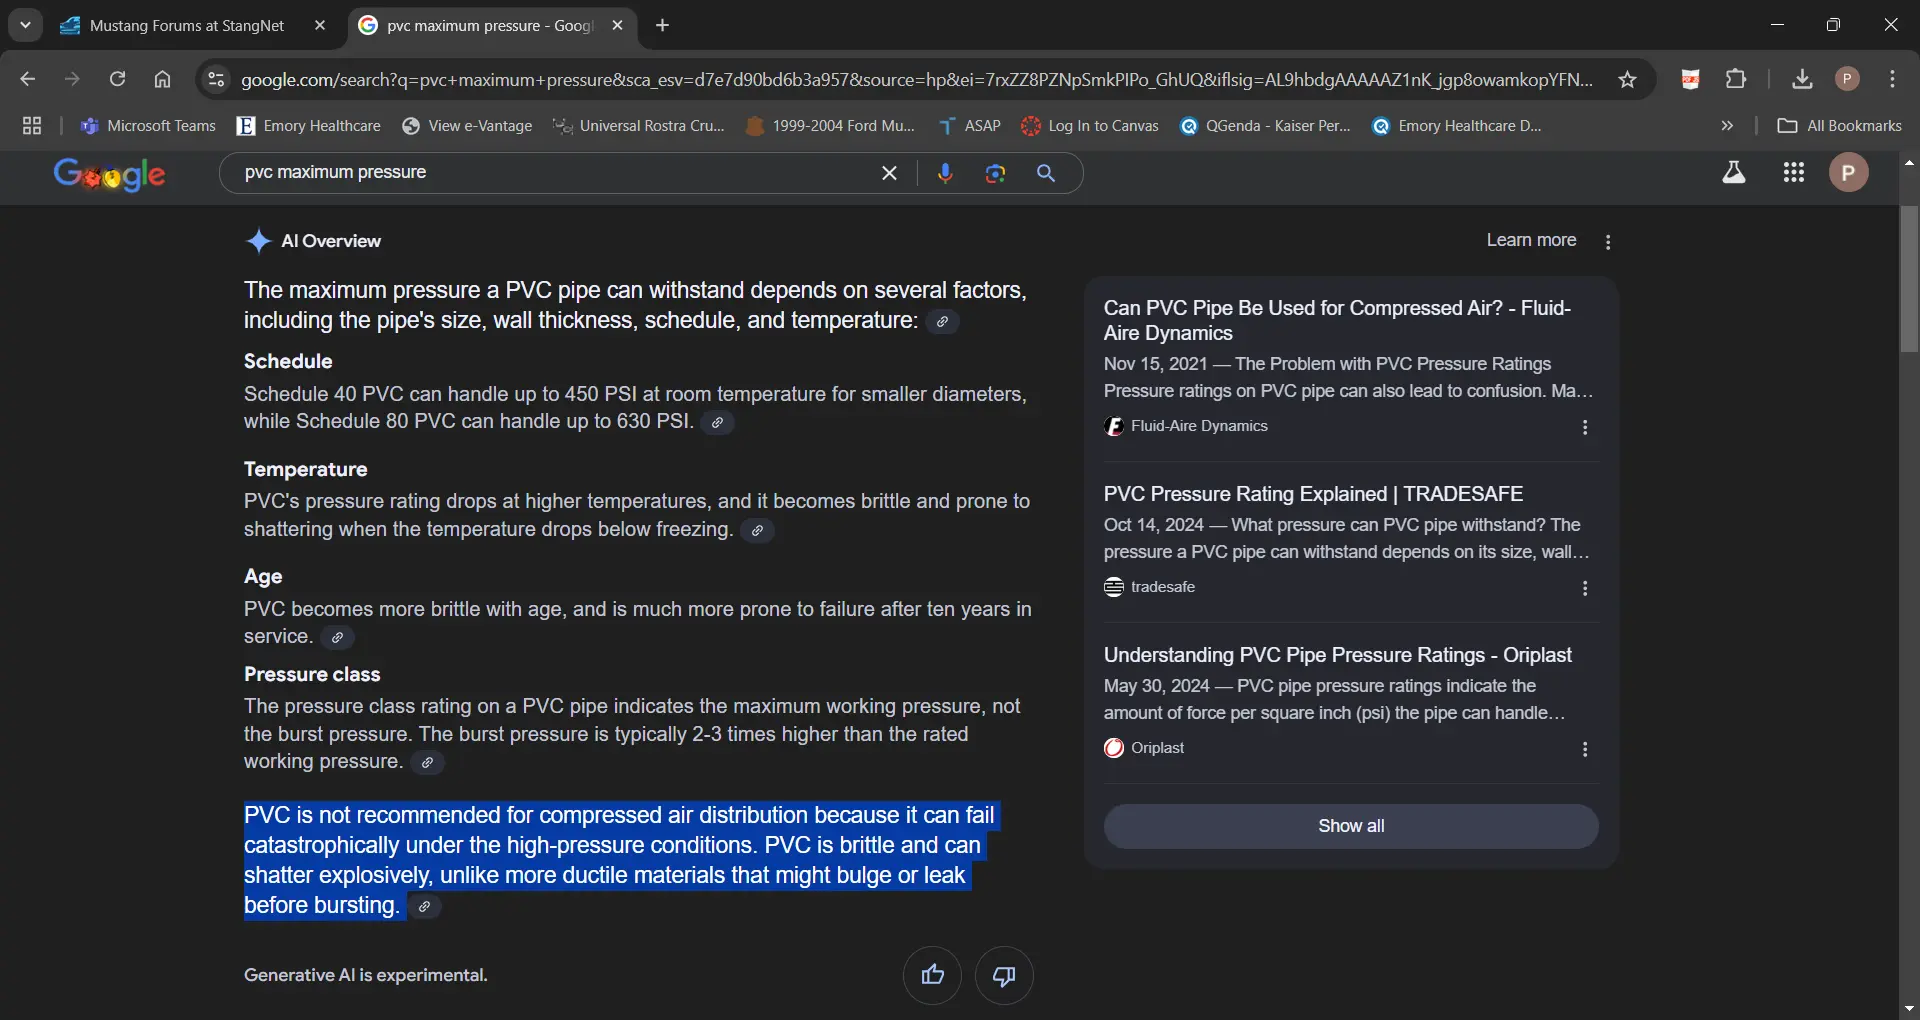This screenshot has height=1020, width=1920.
Task: Go forward to the next page
Action: (72, 79)
